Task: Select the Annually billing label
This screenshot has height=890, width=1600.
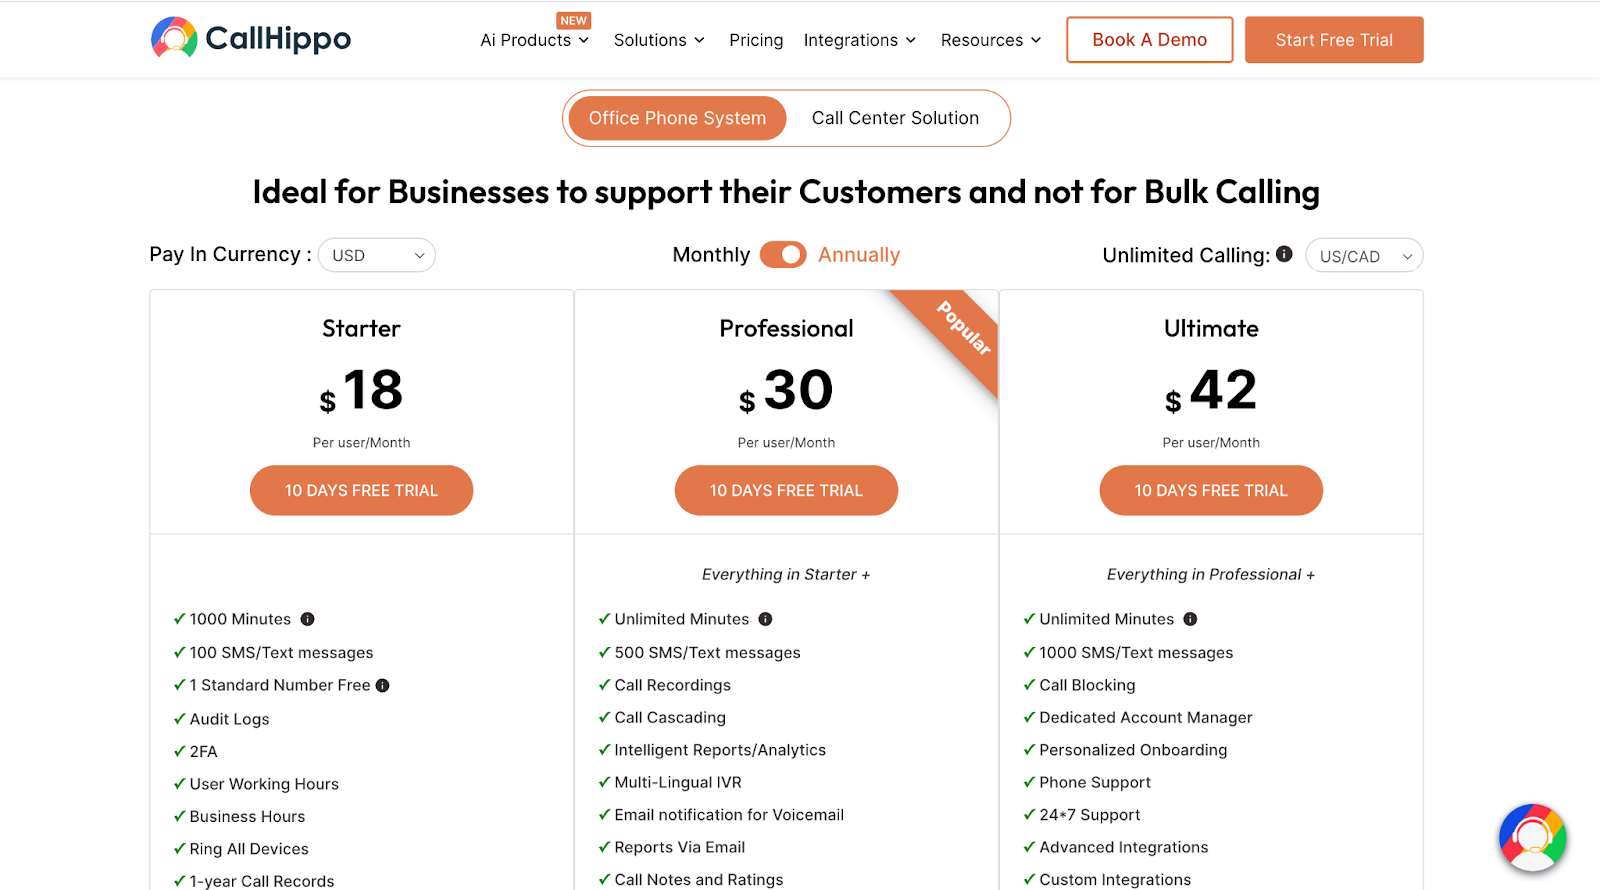Action: 859,255
